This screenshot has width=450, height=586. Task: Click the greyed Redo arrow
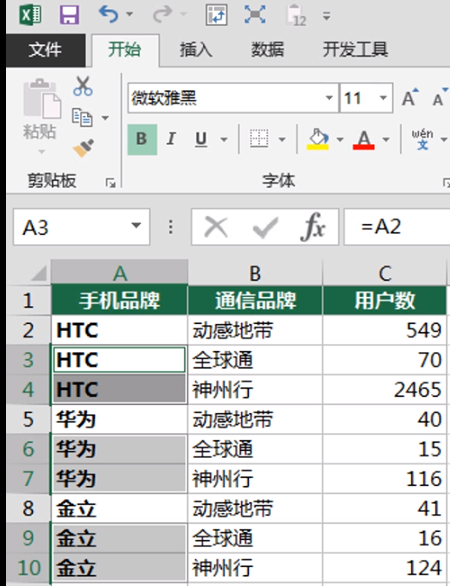[x=163, y=15]
